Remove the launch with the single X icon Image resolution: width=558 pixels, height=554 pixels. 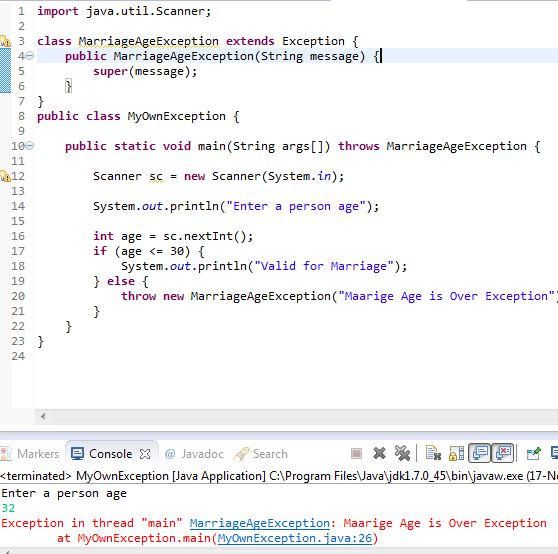pos(379,453)
